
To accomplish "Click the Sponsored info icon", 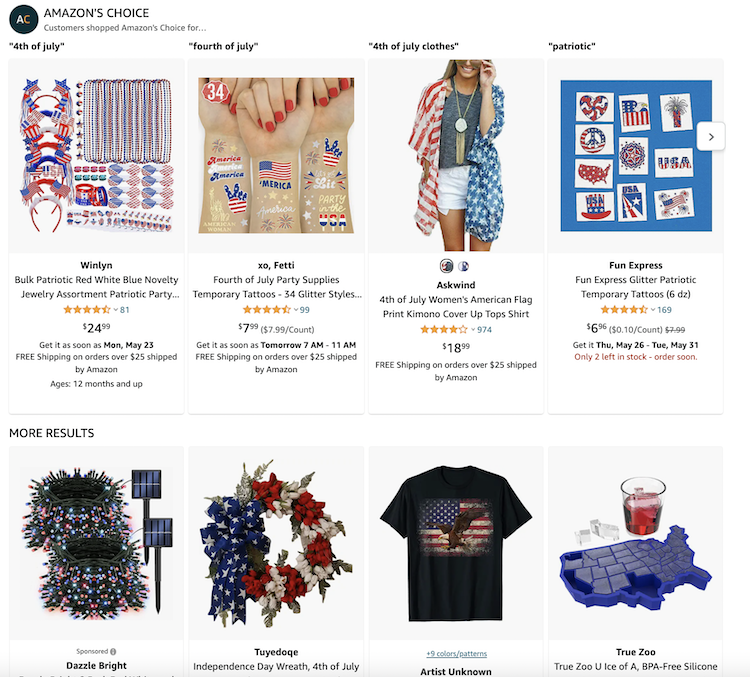I will tap(113, 651).
